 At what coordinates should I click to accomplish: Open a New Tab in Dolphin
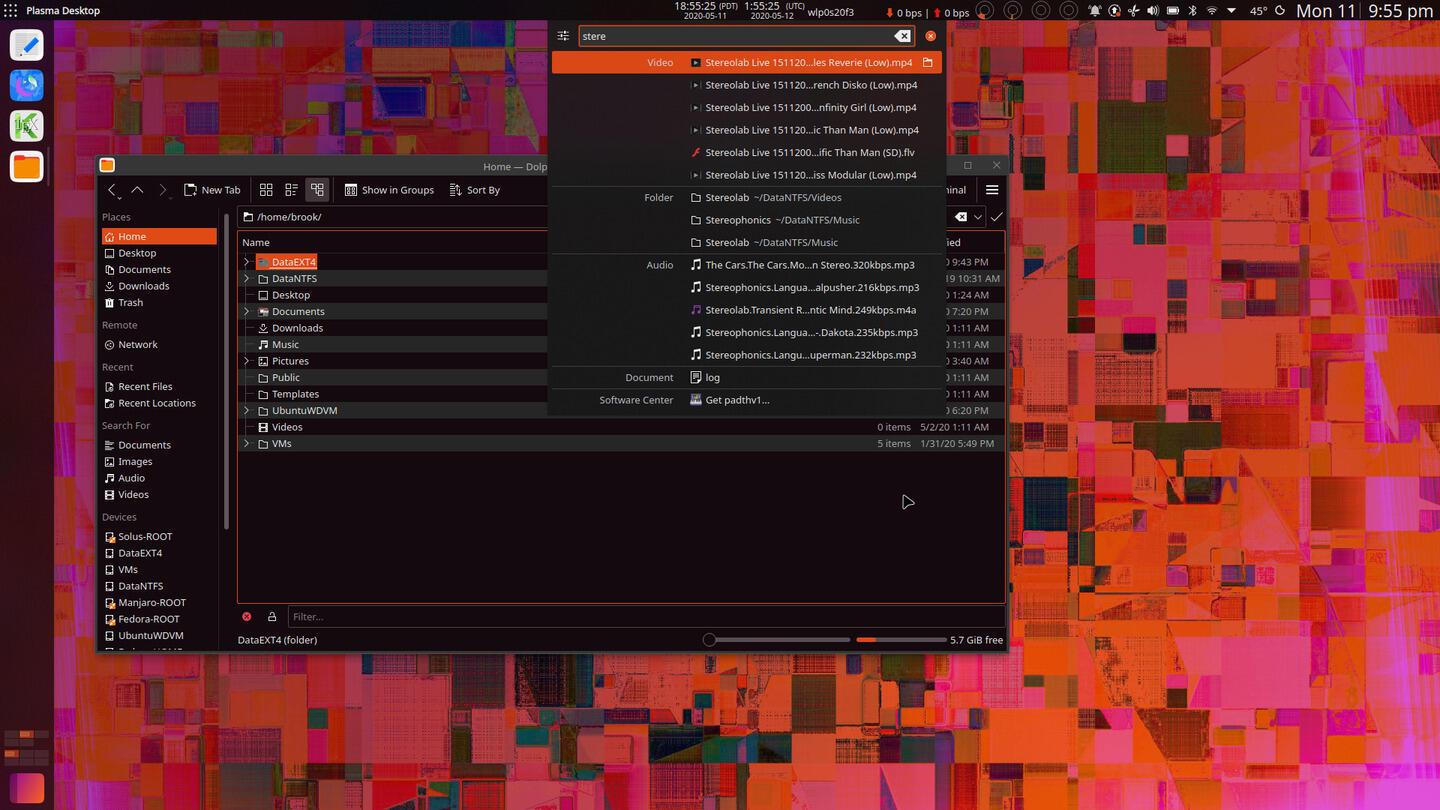212,190
